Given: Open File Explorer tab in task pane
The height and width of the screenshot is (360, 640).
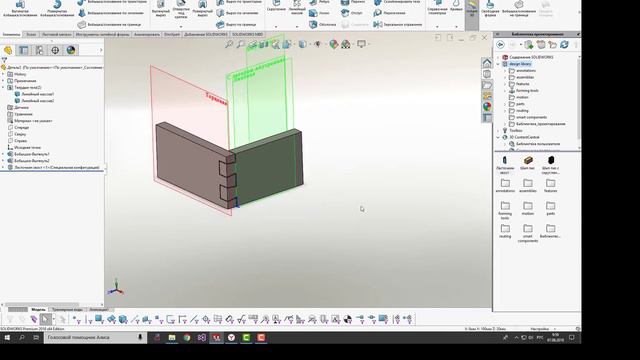Looking at the screenshot, I should point(487,85).
